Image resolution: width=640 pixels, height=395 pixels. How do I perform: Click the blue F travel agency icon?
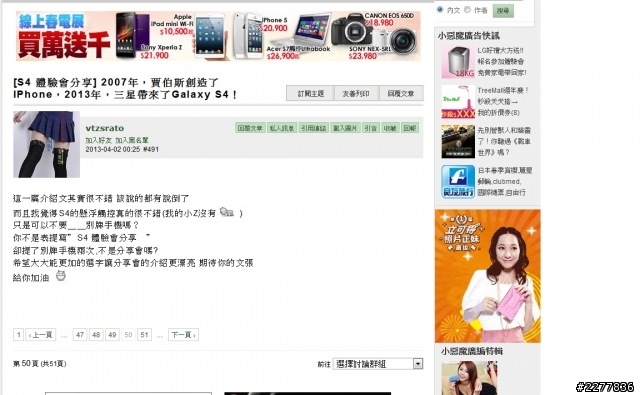pos(458,182)
